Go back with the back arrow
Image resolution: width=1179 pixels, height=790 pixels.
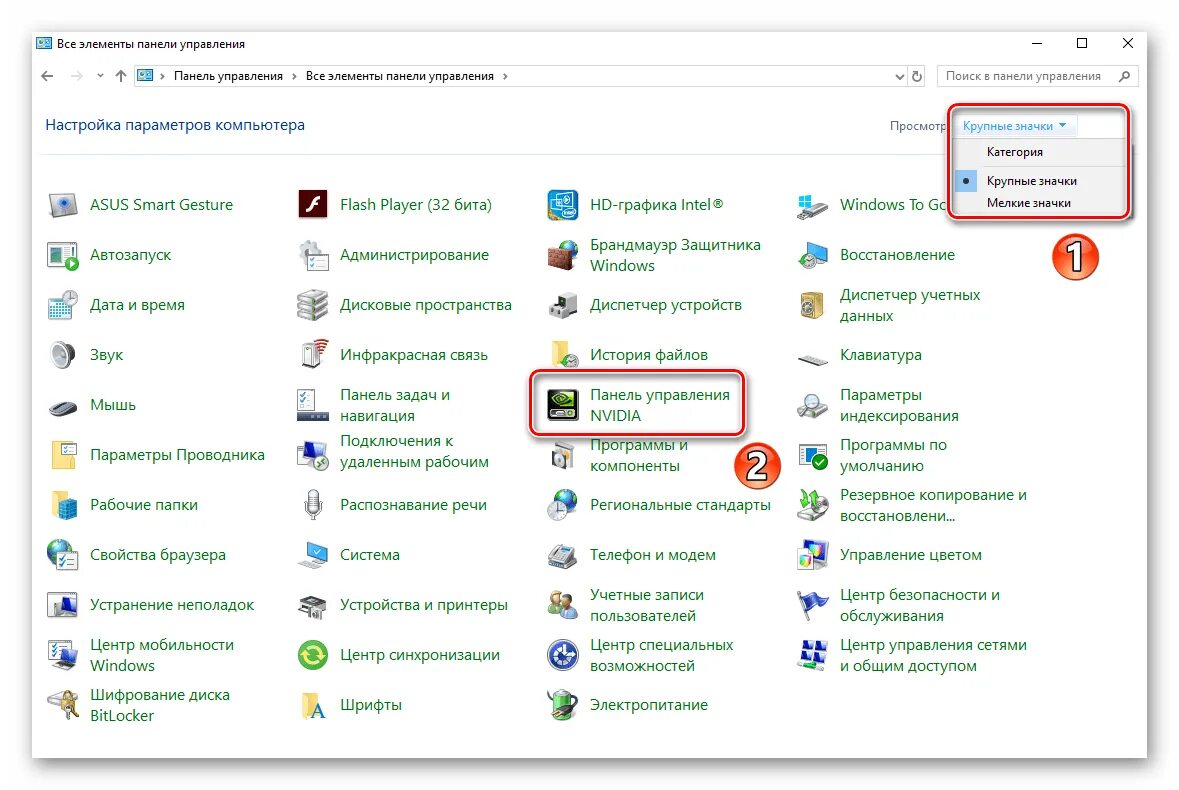tap(47, 76)
